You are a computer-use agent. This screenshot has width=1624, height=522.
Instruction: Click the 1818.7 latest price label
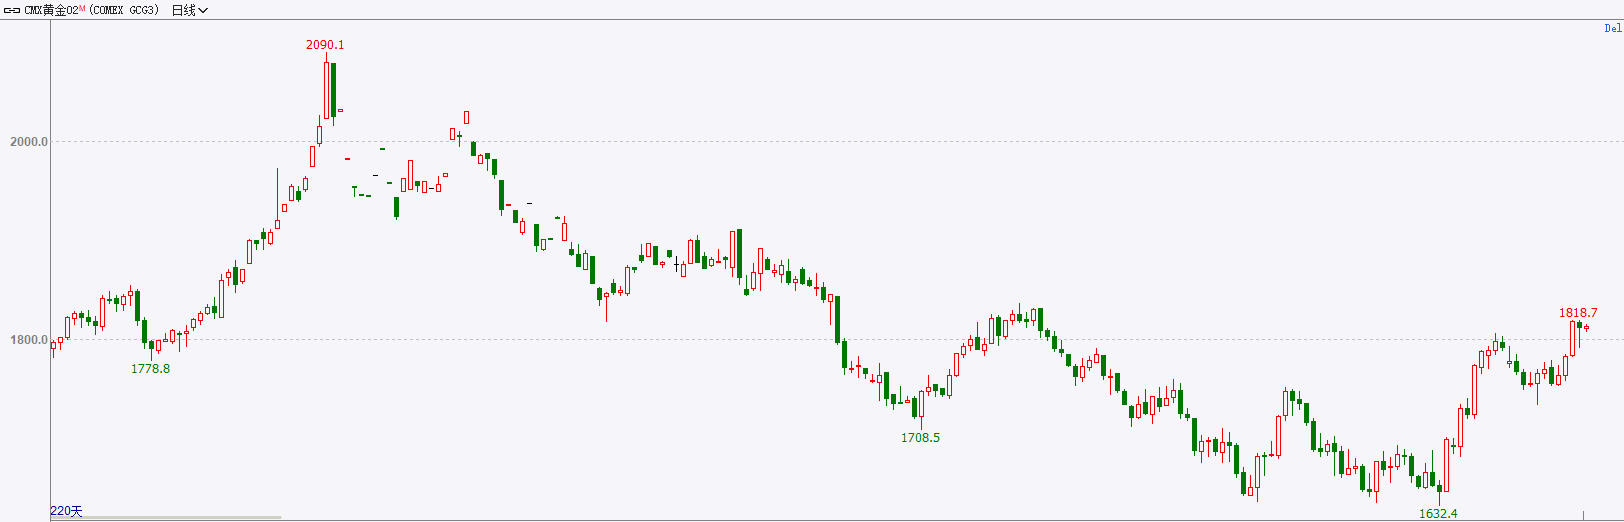(1578, 313)
